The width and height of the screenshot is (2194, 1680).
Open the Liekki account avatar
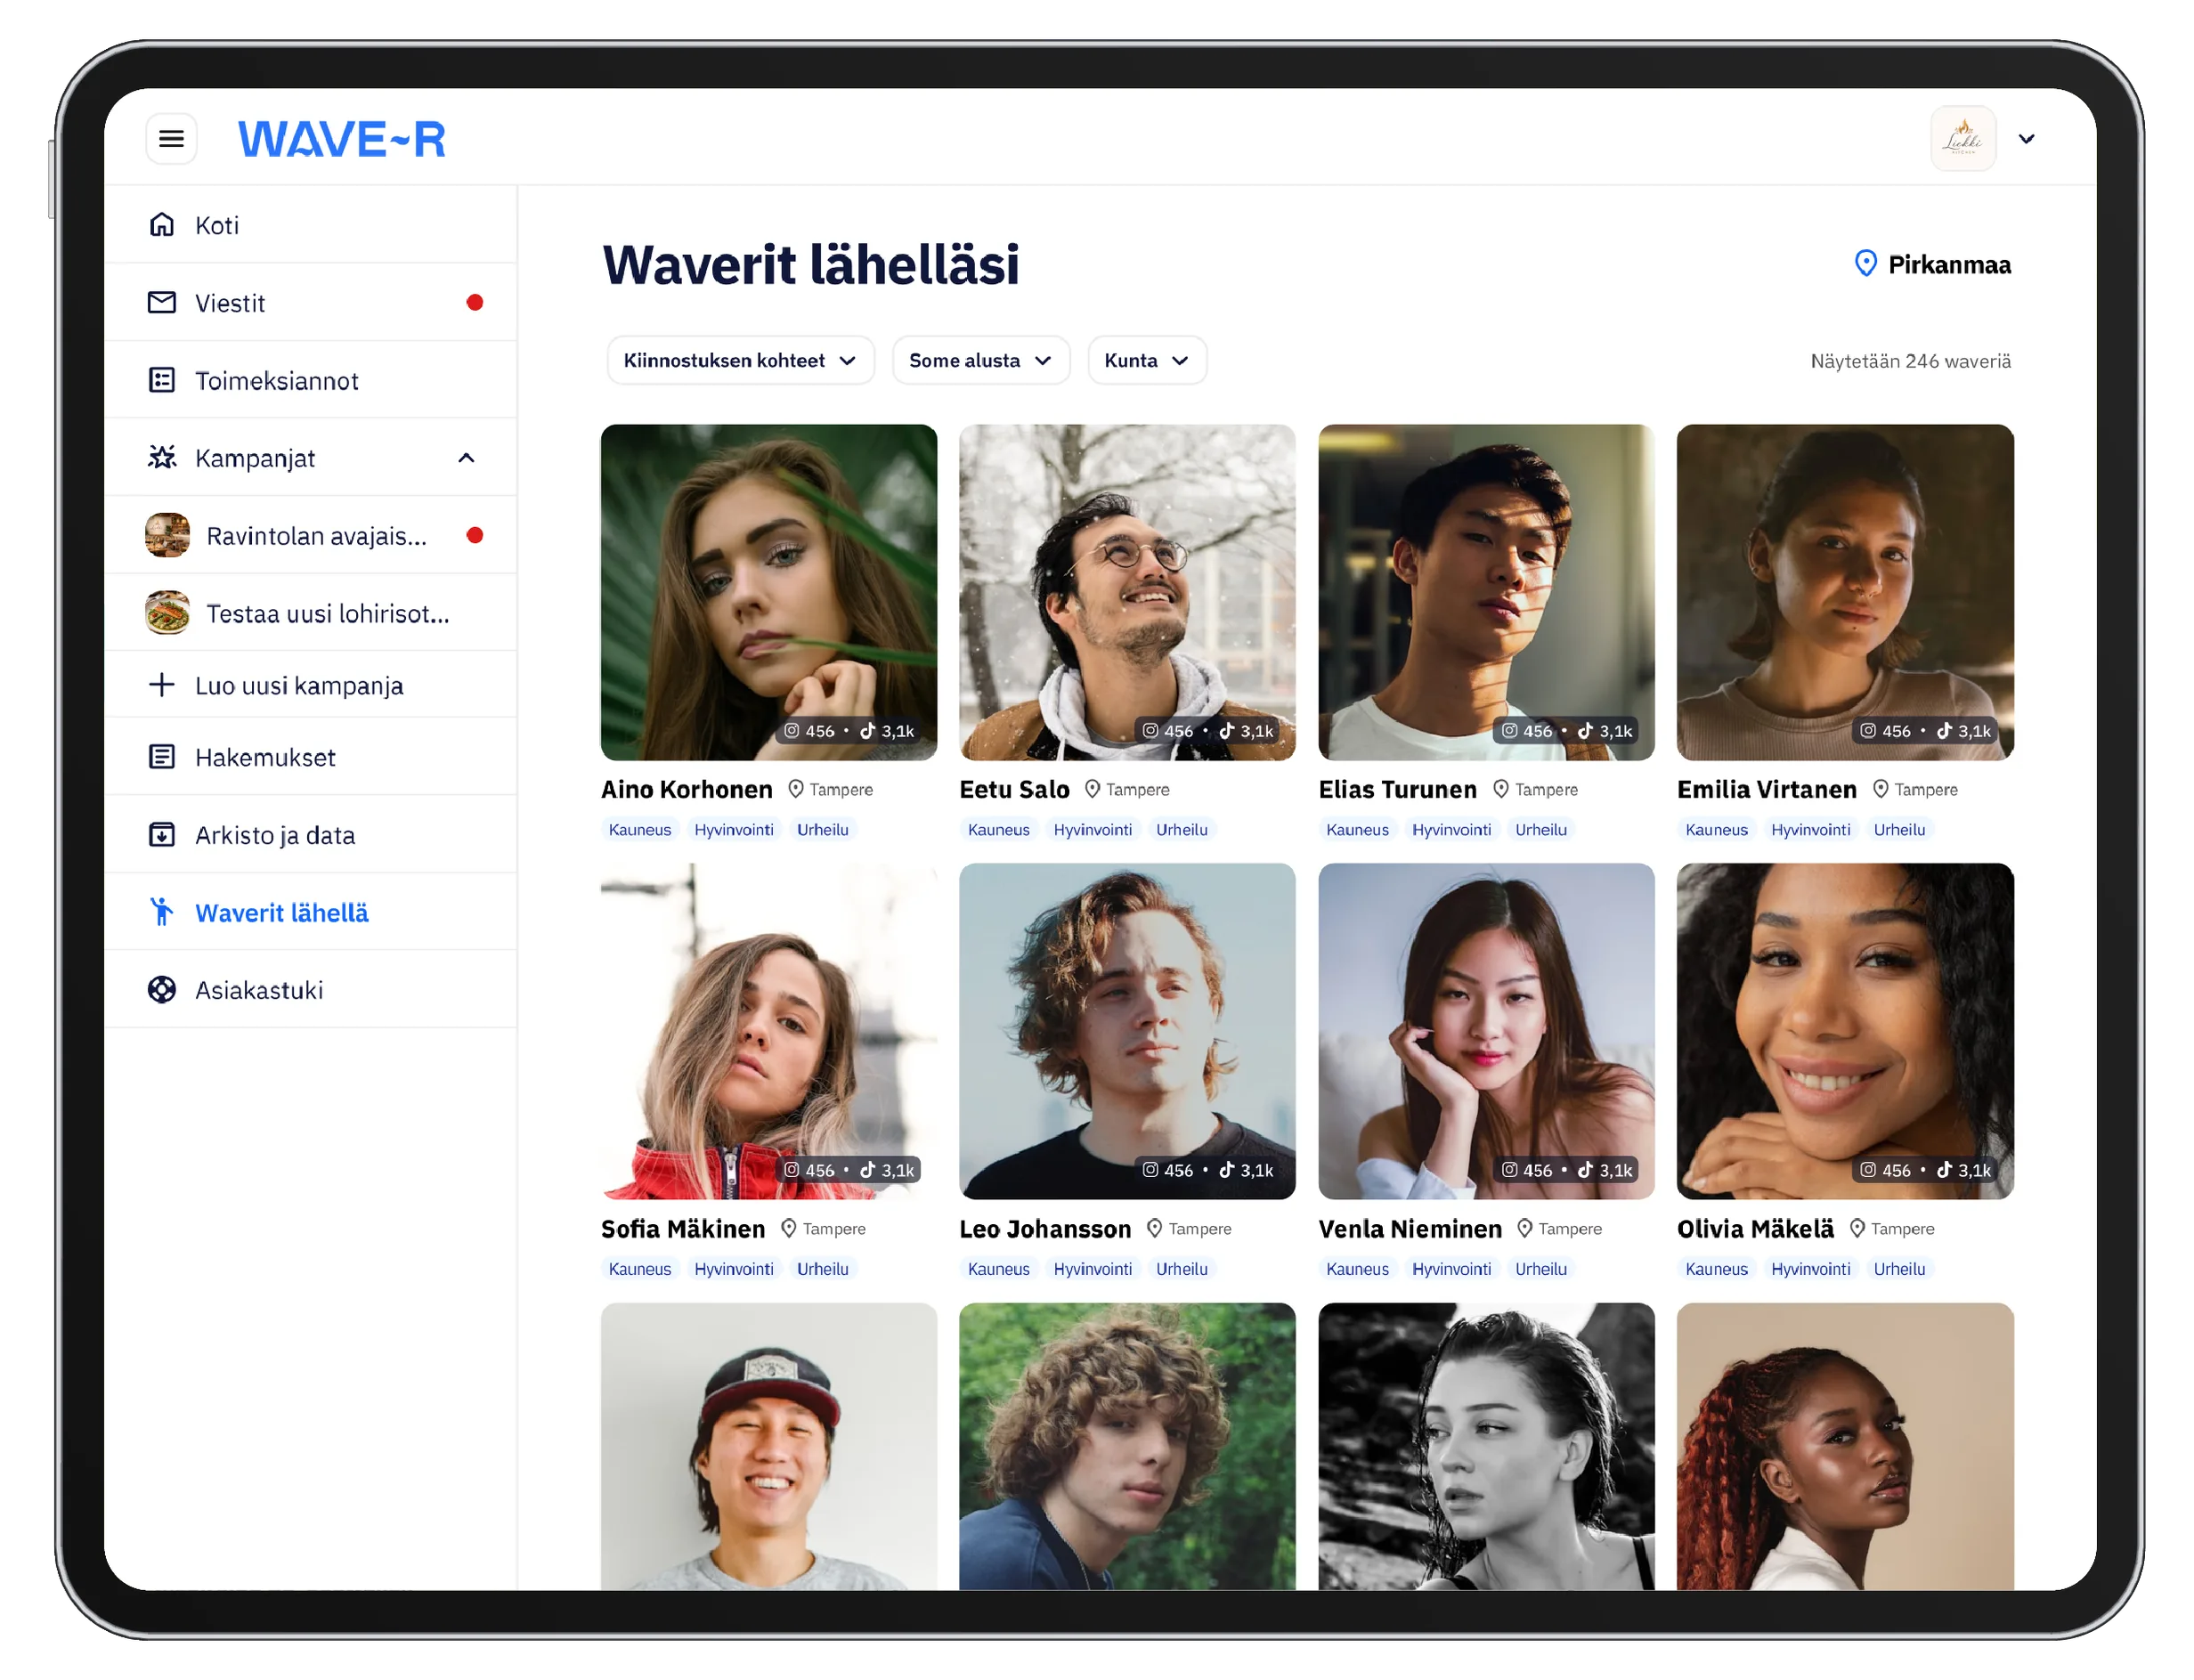(1962, 138)
